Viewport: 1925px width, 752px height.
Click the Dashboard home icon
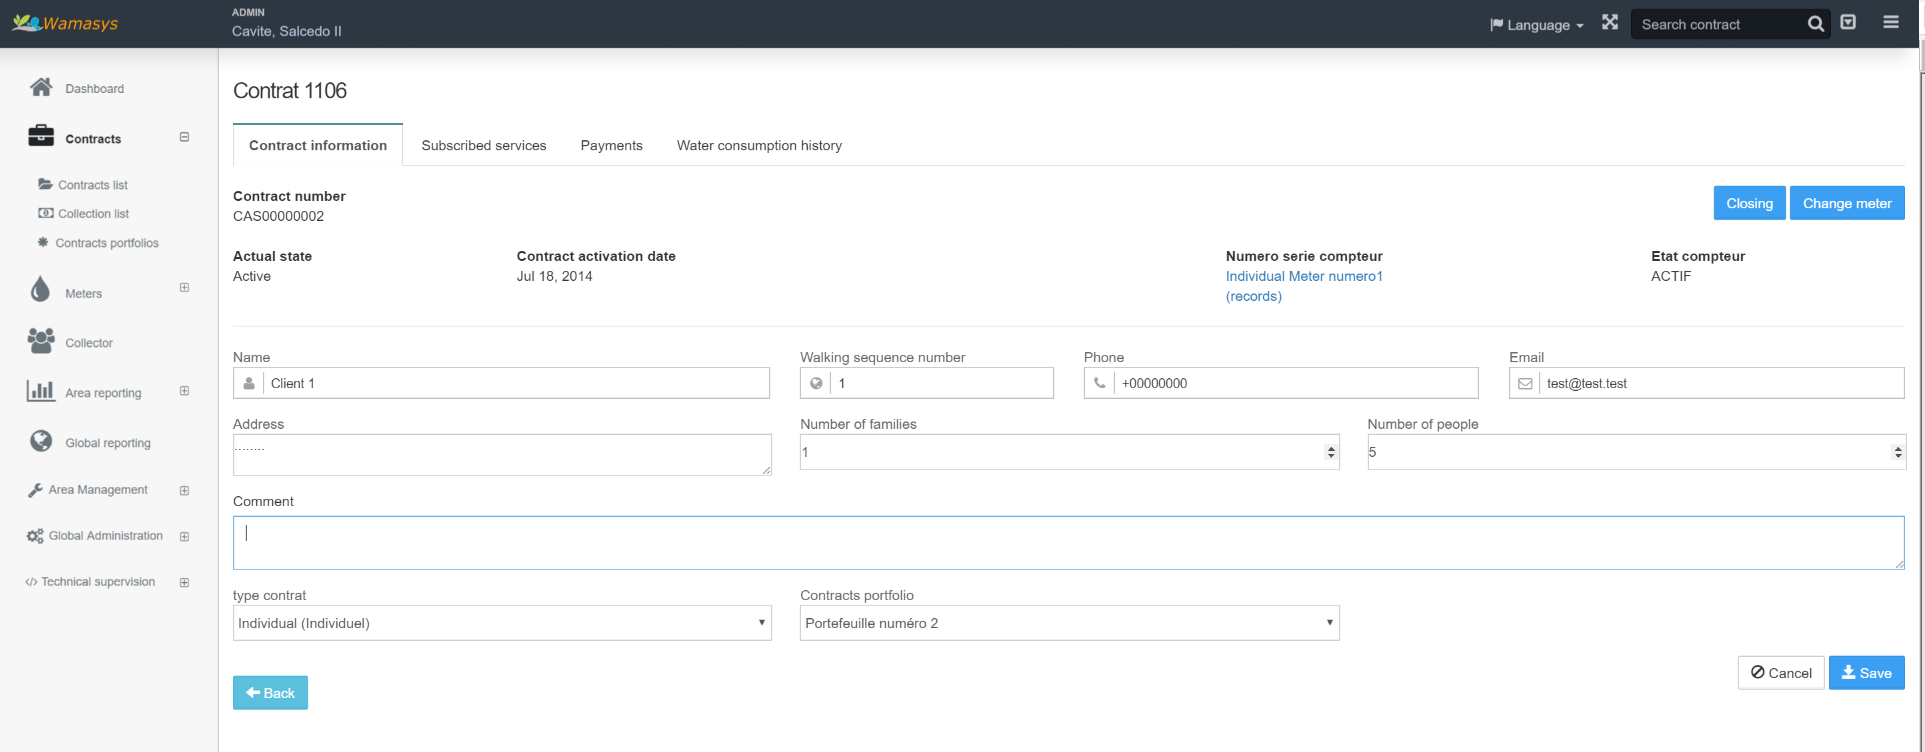pyautogui.click(x=41, y=87)
